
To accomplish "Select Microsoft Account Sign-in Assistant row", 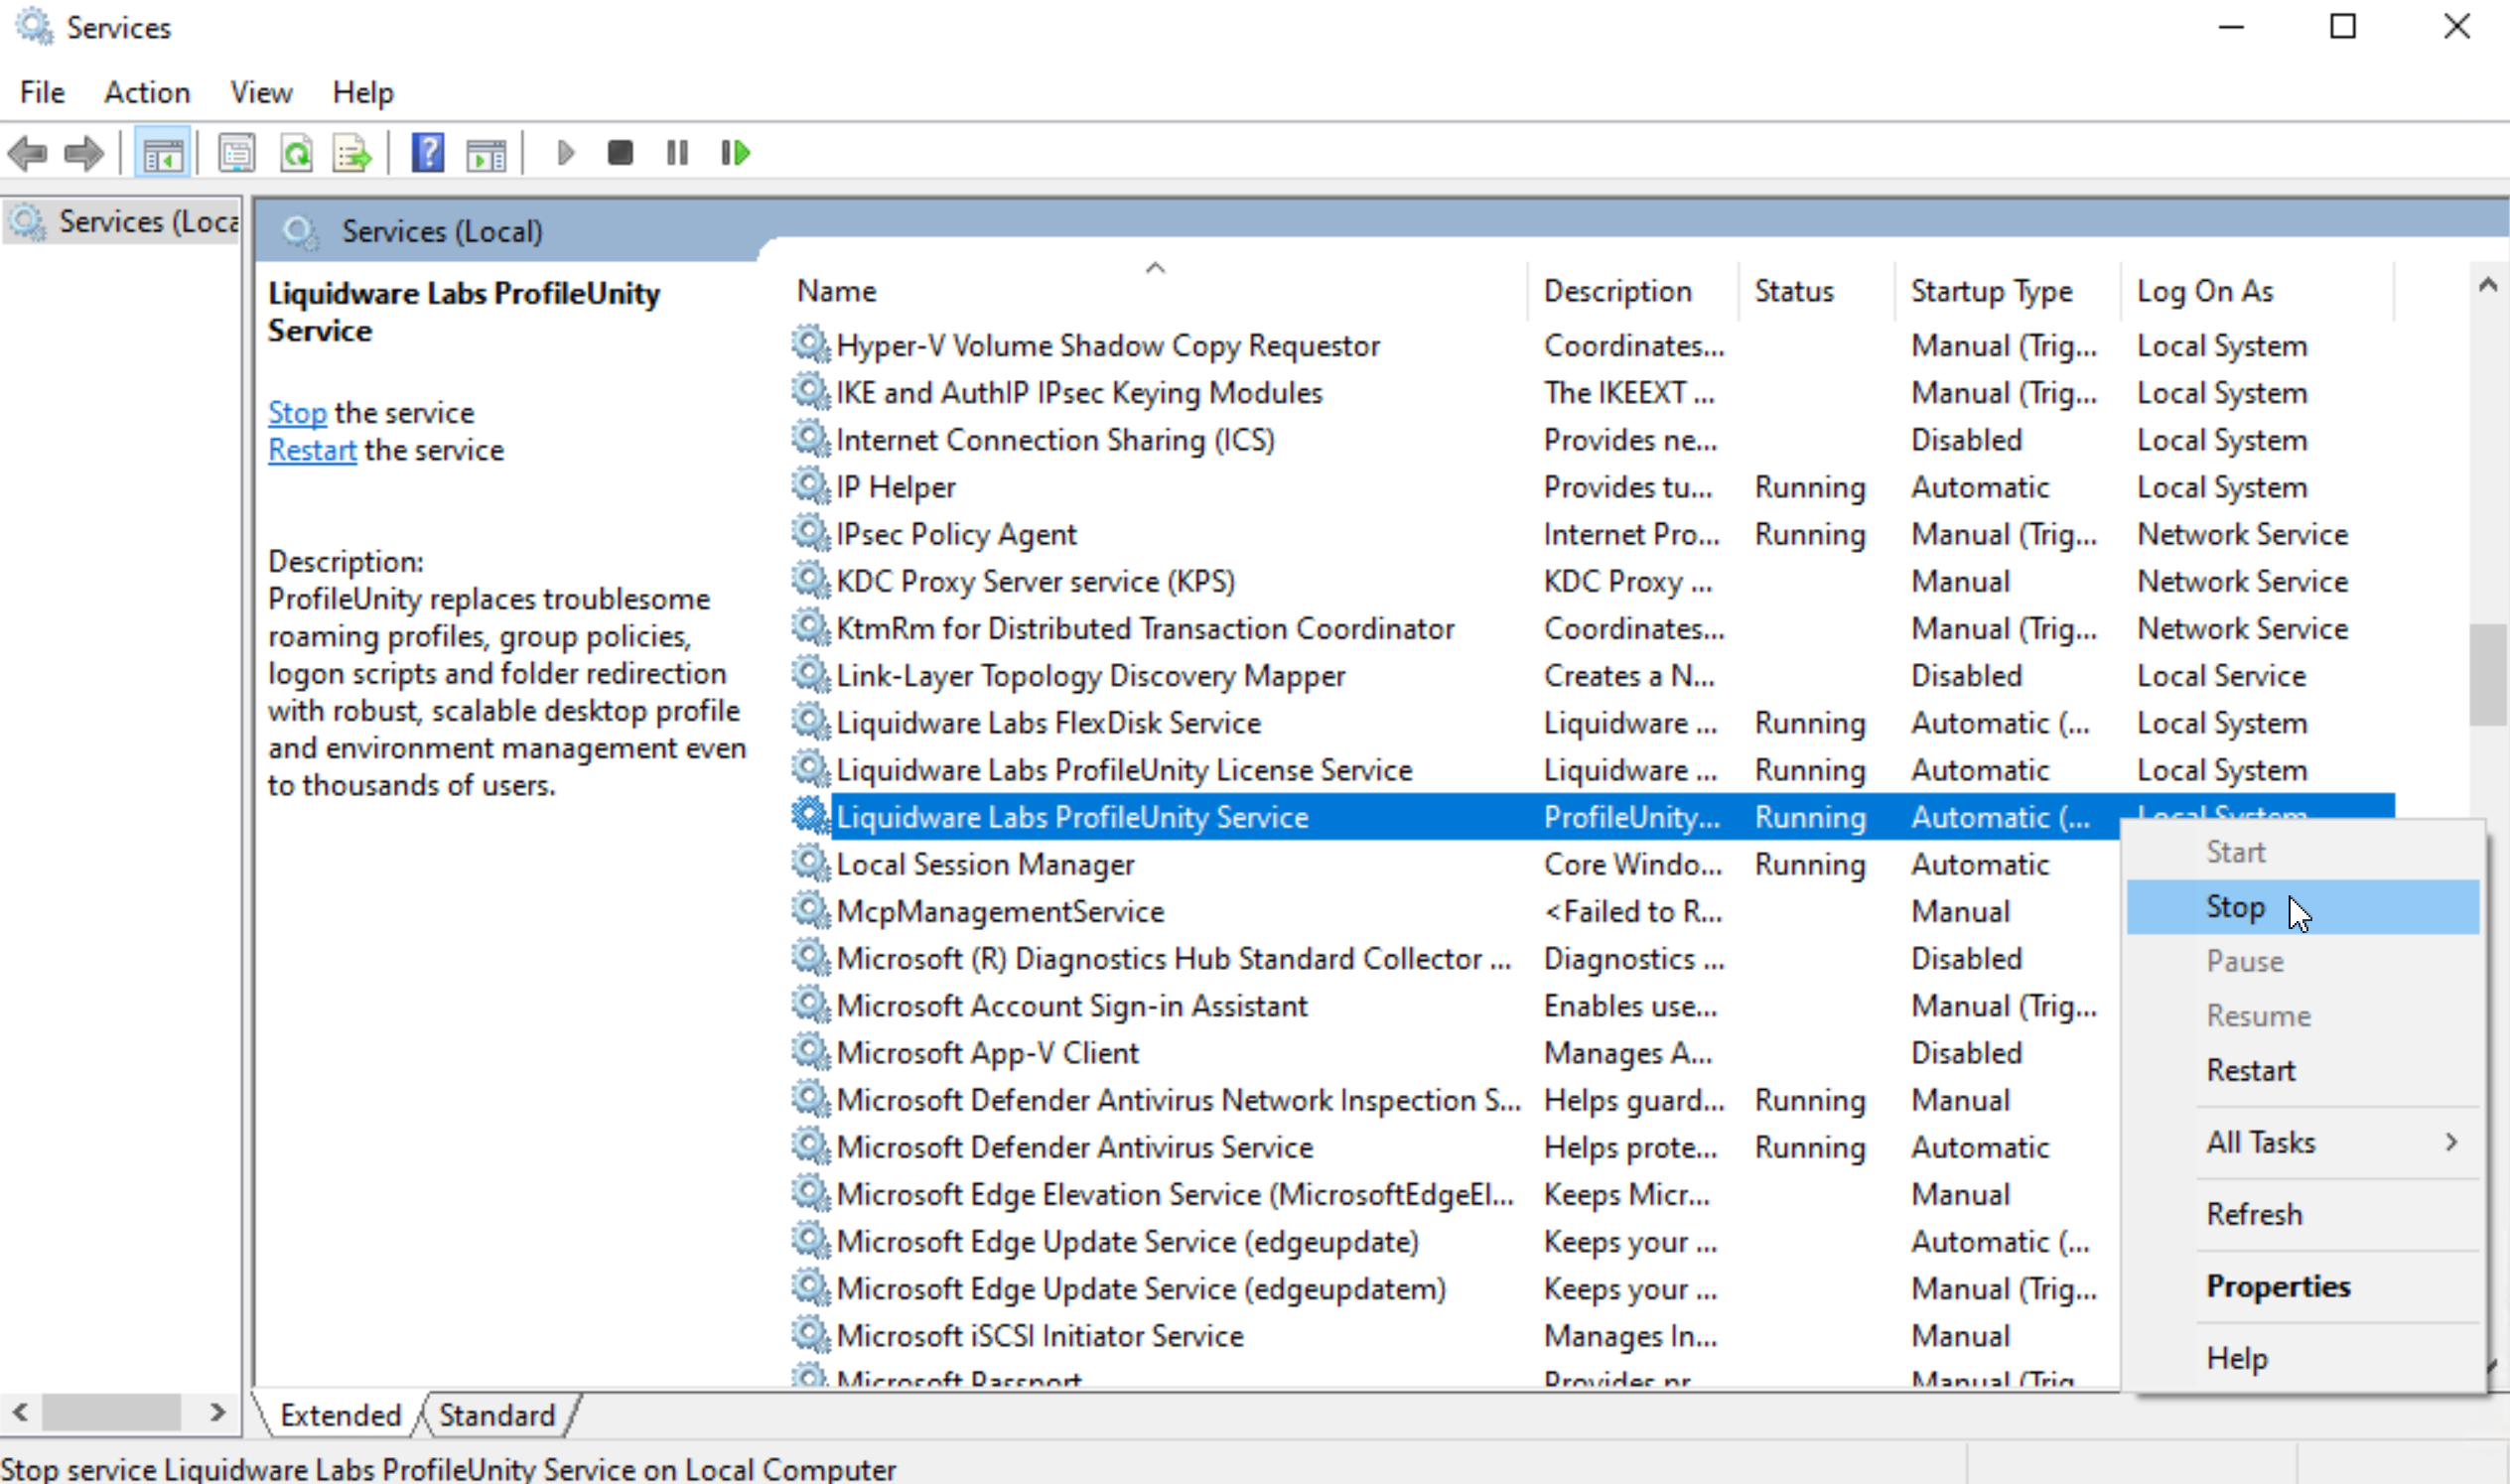I will pyautogui.click(x=1455, y=1006).
